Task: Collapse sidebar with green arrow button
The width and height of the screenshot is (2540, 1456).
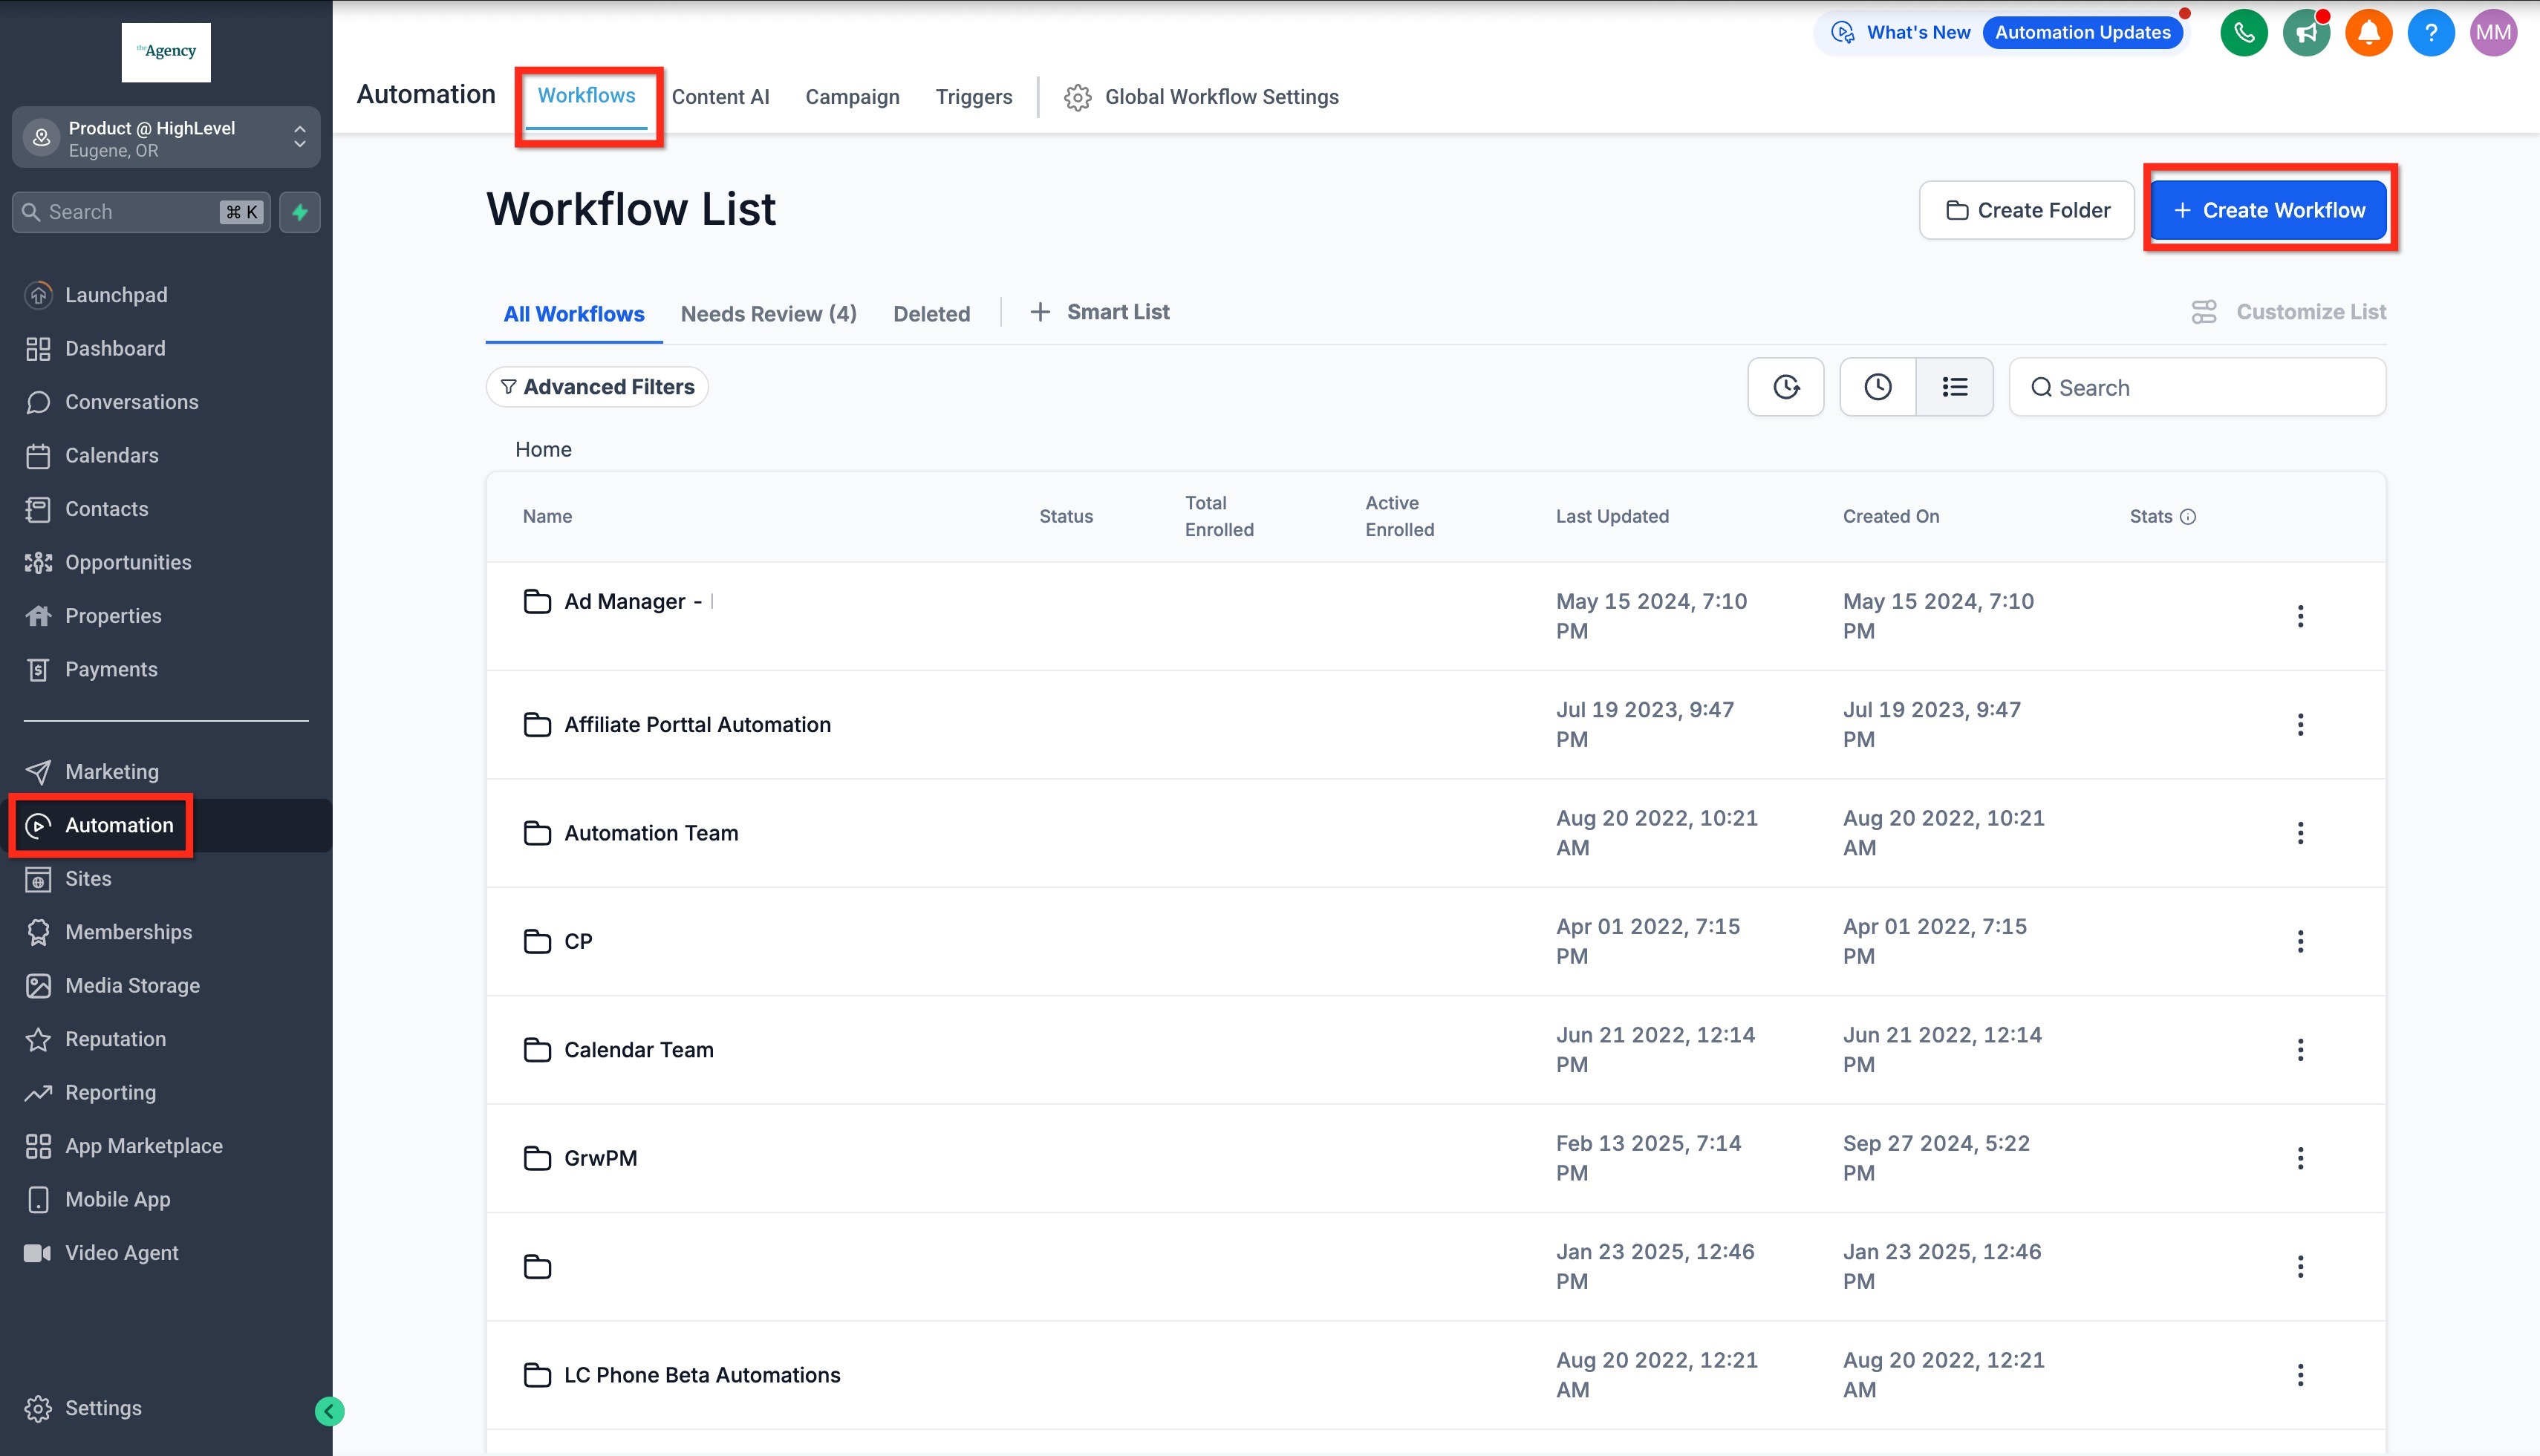Action: (329, 1411)
